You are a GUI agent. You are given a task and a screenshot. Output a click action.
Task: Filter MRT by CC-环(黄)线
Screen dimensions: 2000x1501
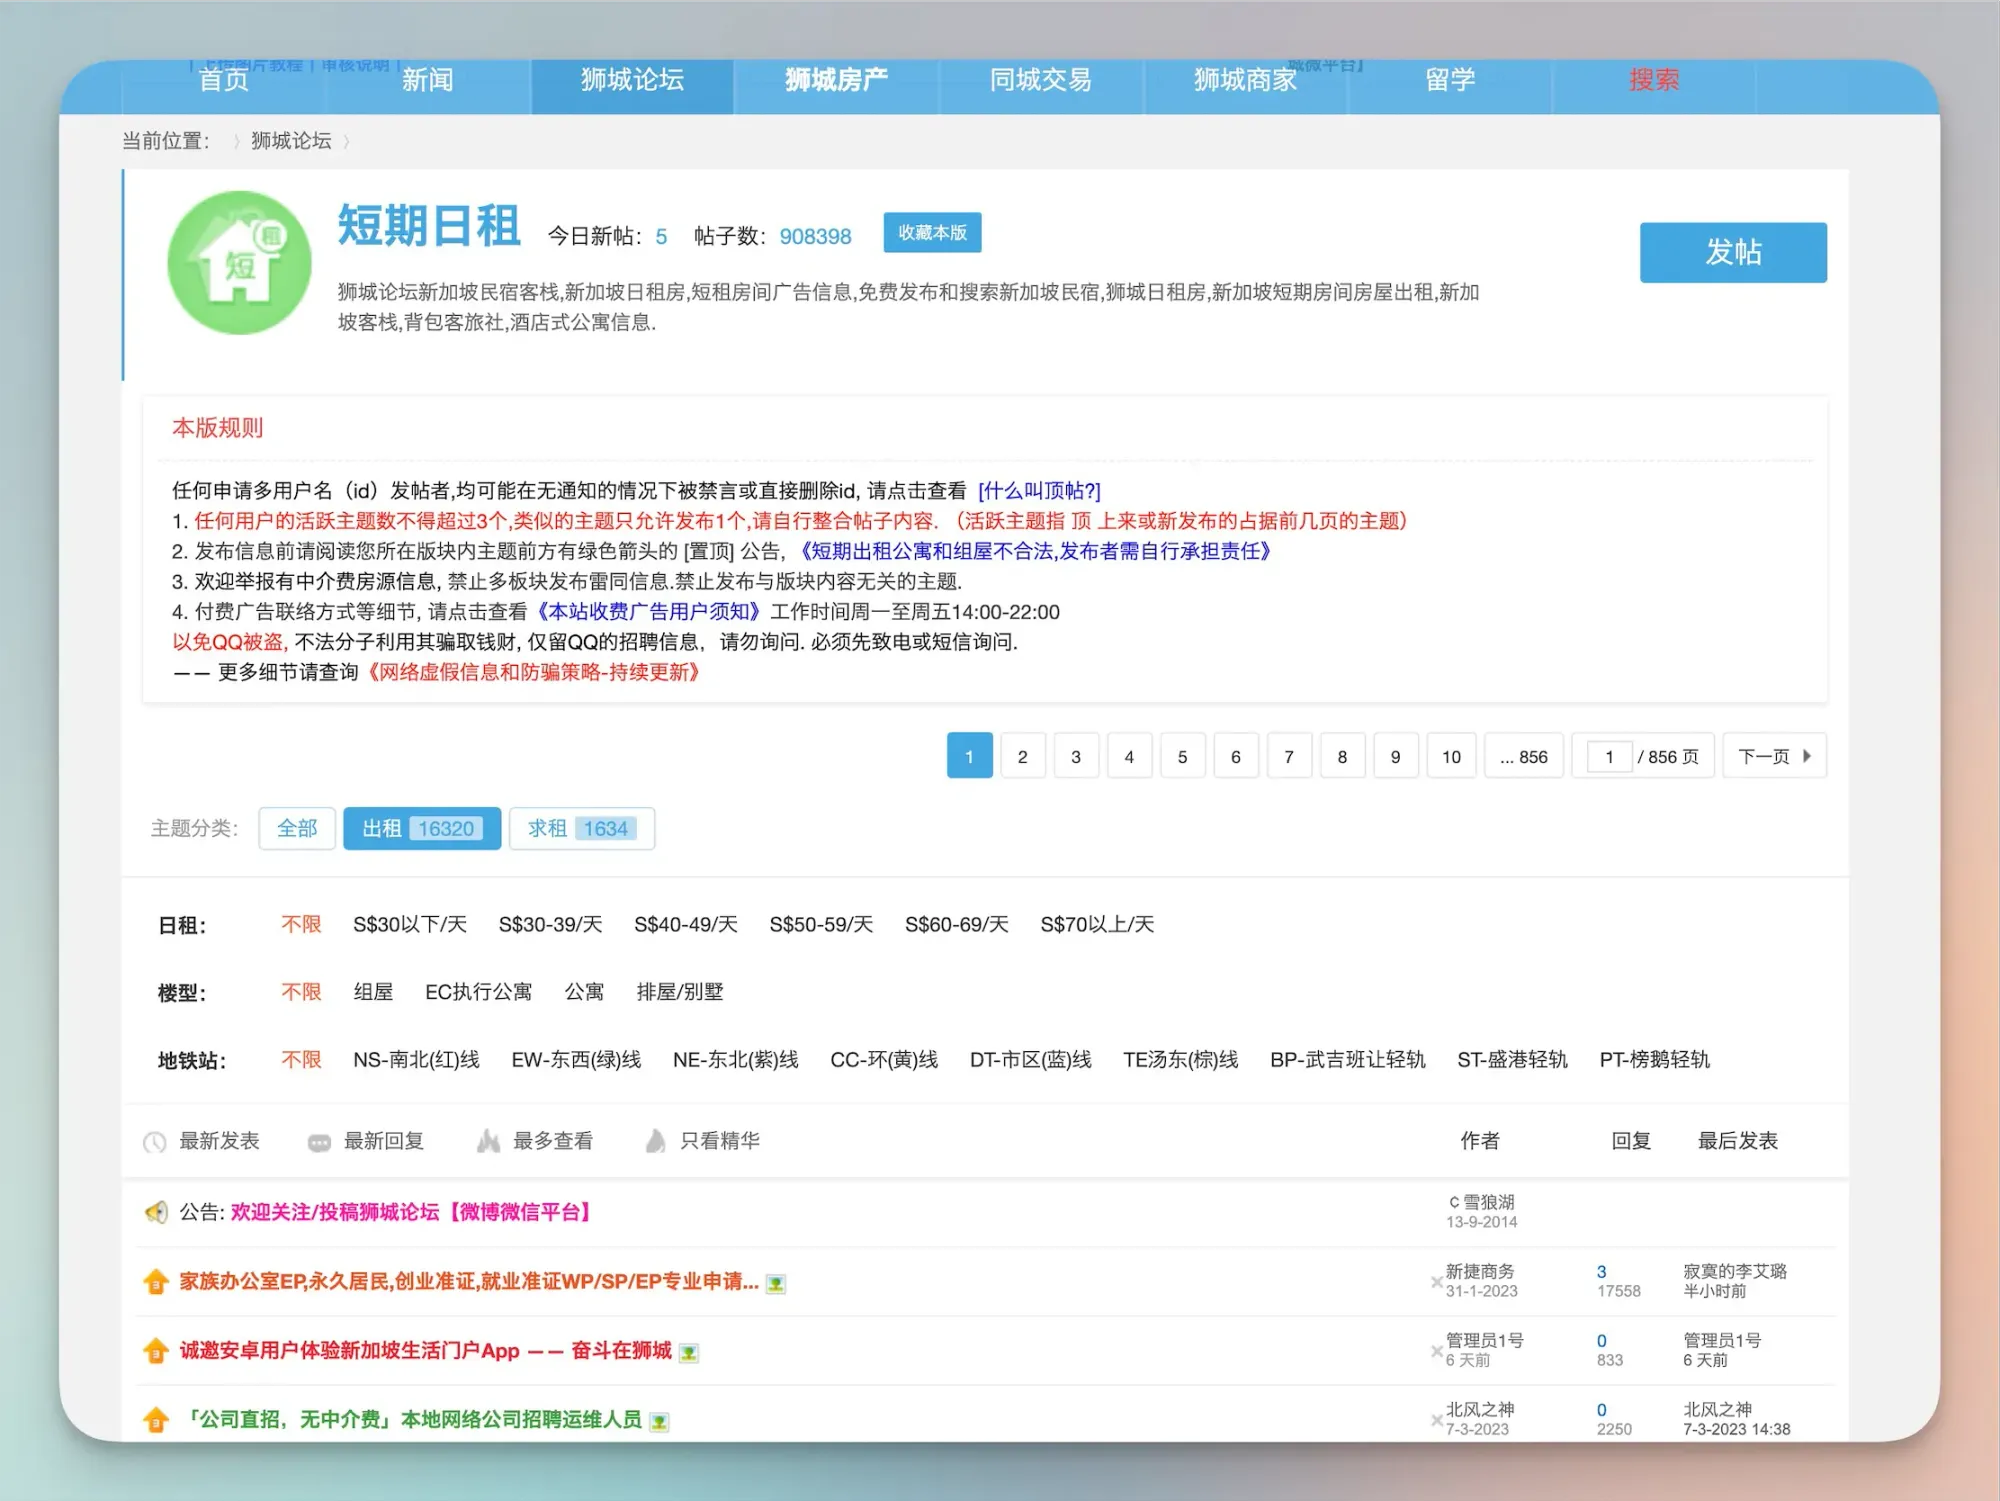click(884, 1060)
